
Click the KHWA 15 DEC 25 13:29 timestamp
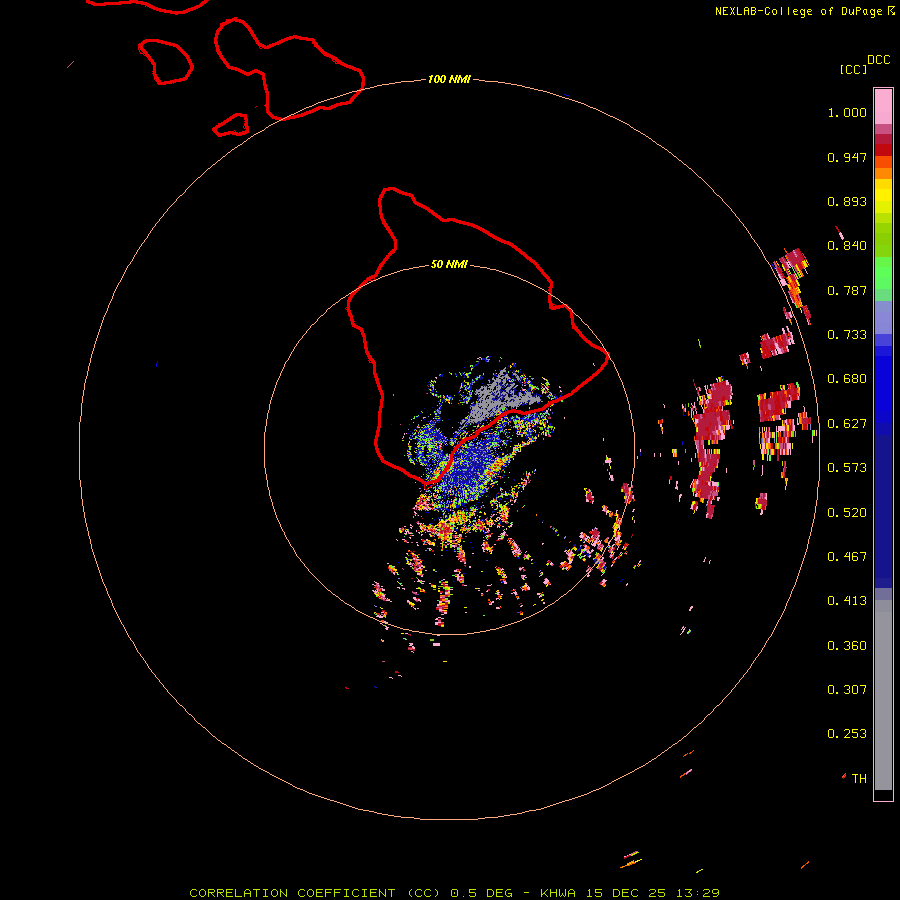630,893
